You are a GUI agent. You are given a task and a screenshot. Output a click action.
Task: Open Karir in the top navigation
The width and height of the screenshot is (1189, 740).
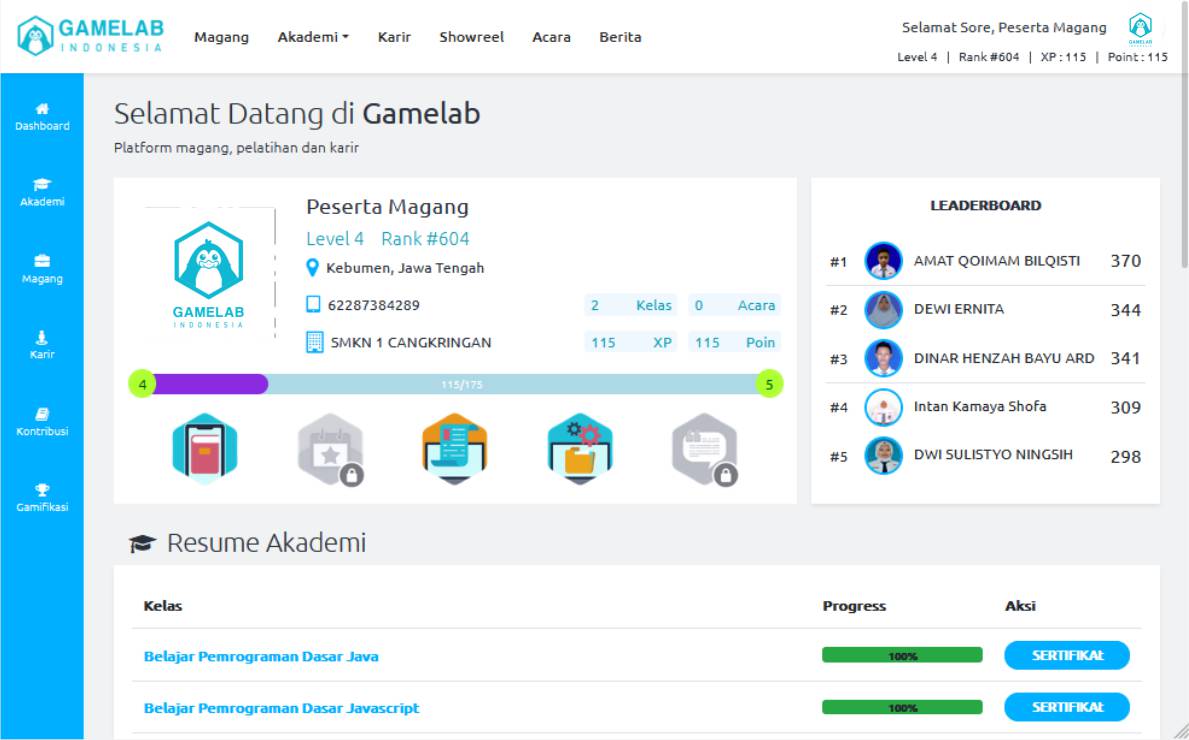pyautogui.click(x=394, y=36)
